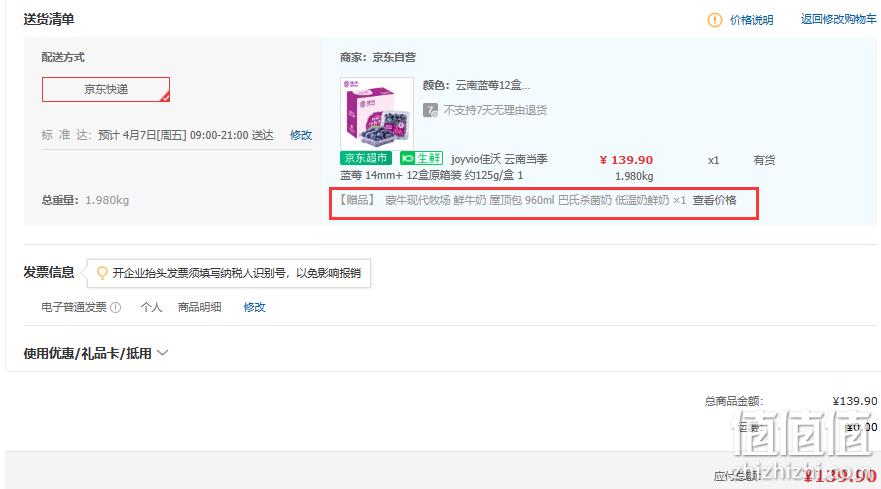Go back via 返回修改购物车 link
881x489 pixels.
[838, 19]
